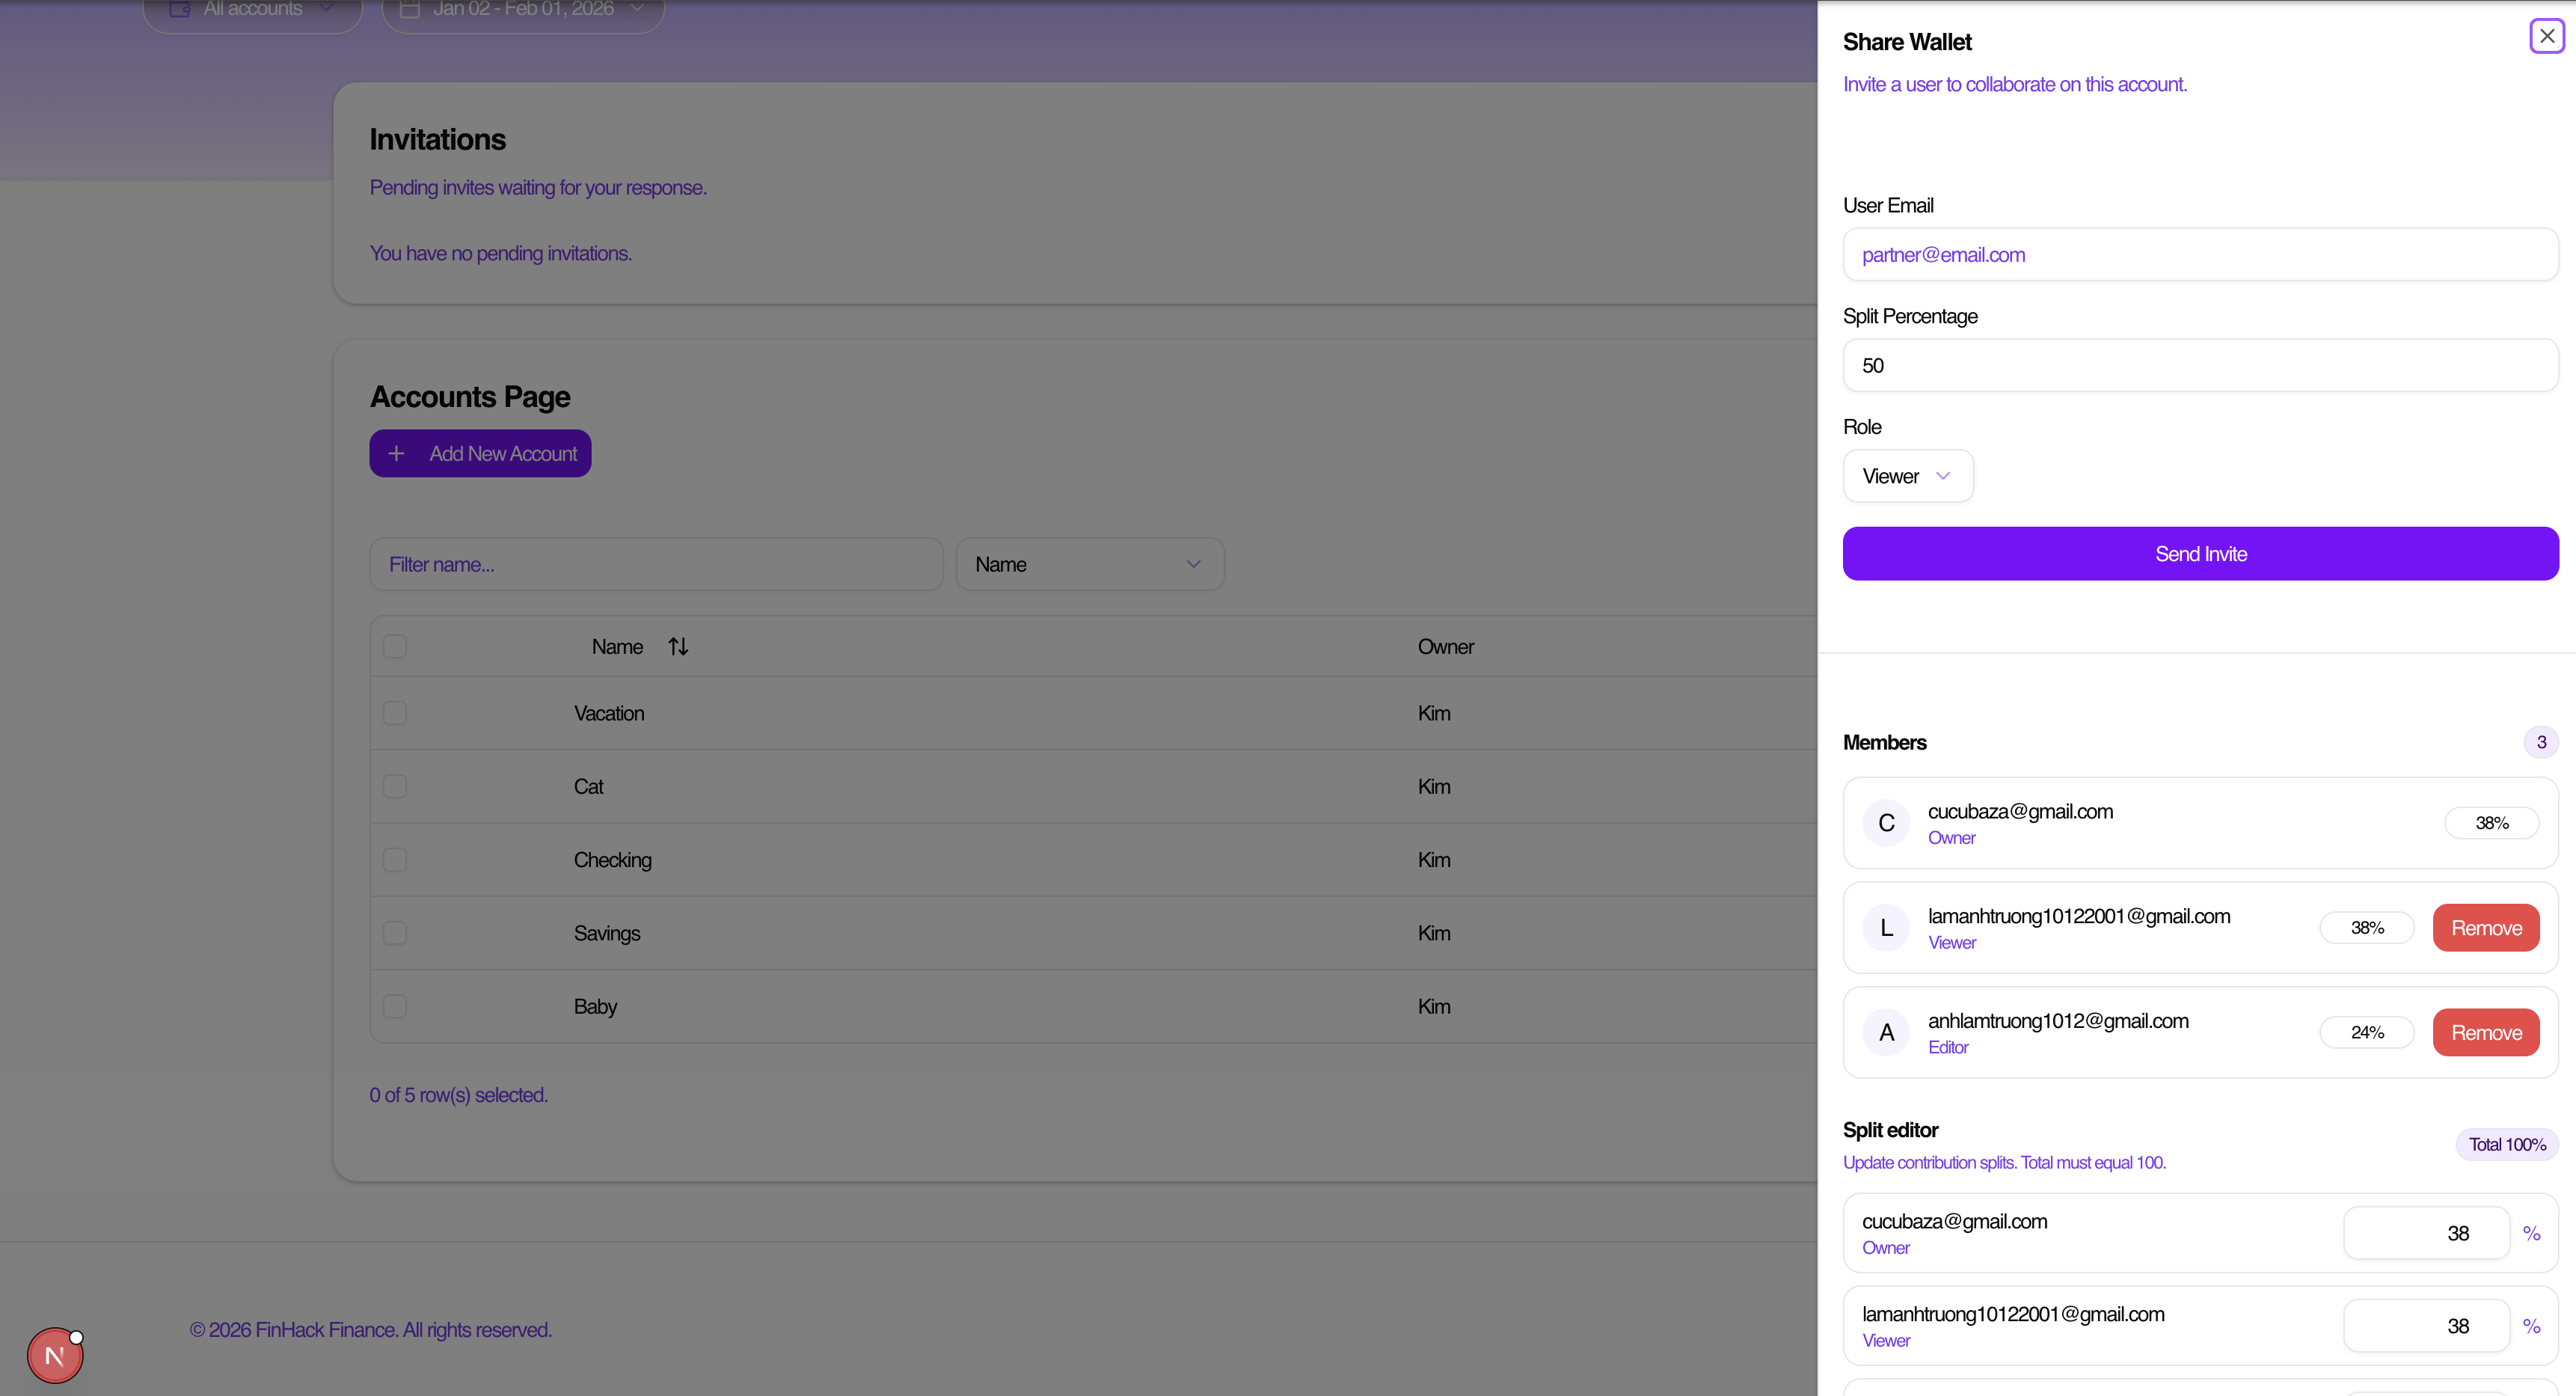2576x1396 pixels.
Task: Check the Vacation account row
Action: [395, 713]
